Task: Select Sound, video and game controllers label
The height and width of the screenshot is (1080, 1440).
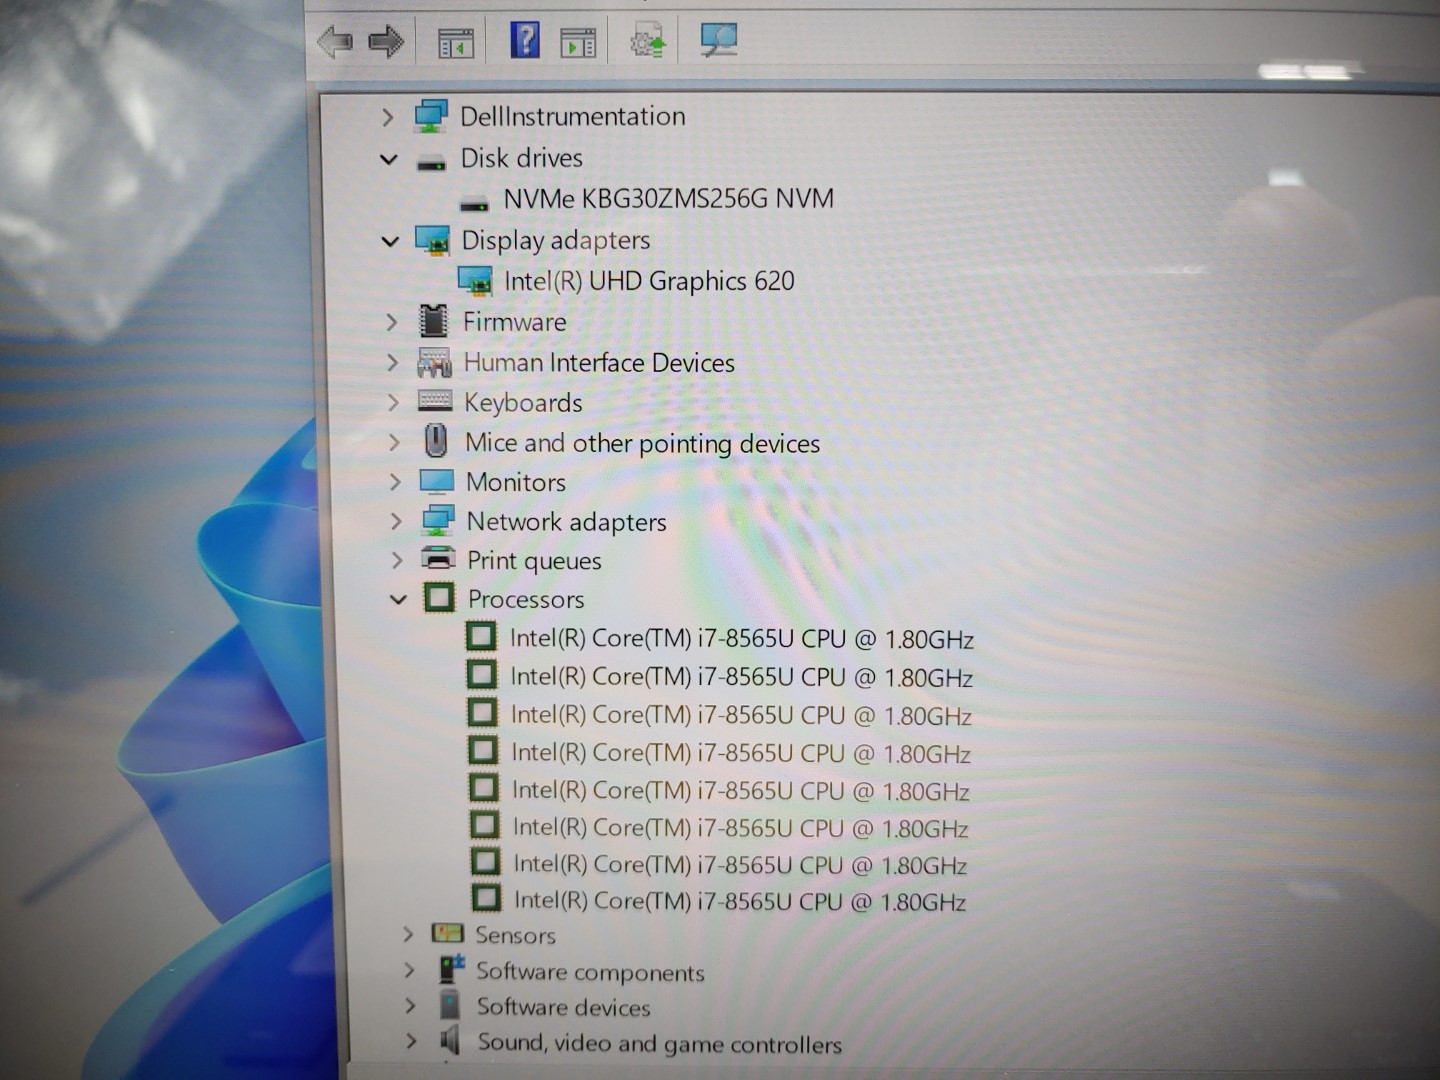Action: click(x=660, y=1043)
